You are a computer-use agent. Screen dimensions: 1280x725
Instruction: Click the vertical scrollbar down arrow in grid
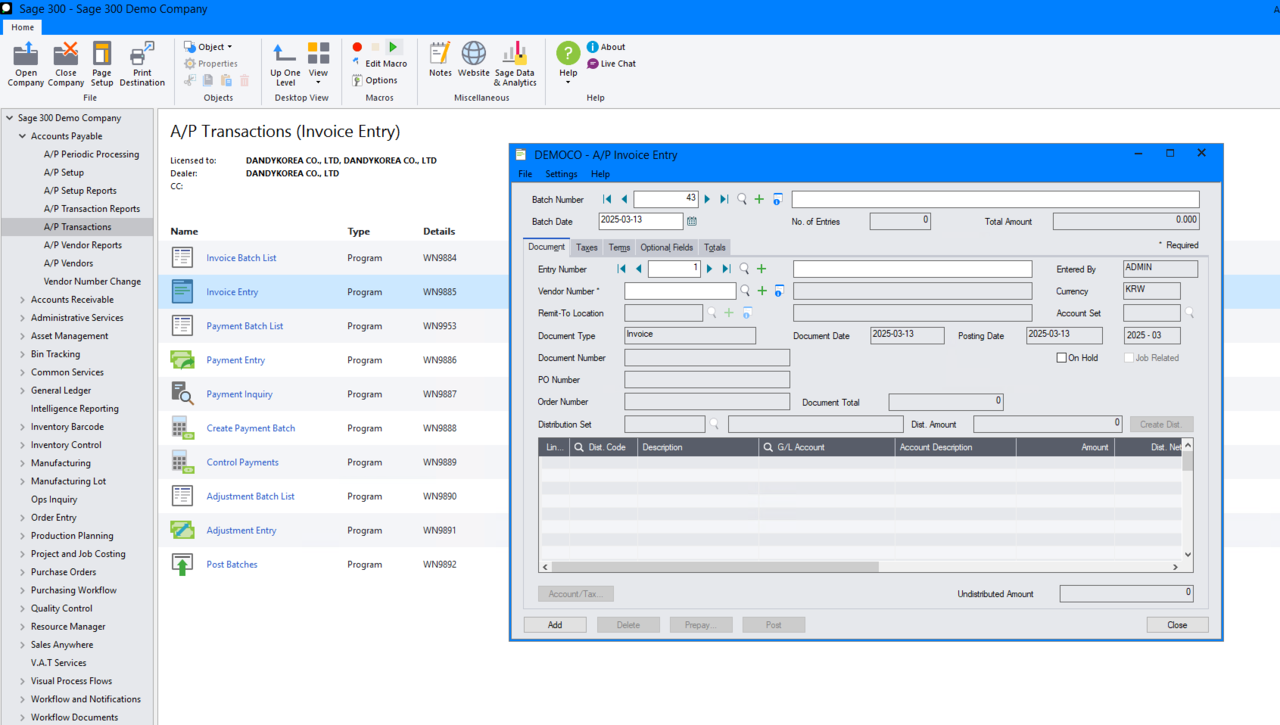[x=1188, y=554]
